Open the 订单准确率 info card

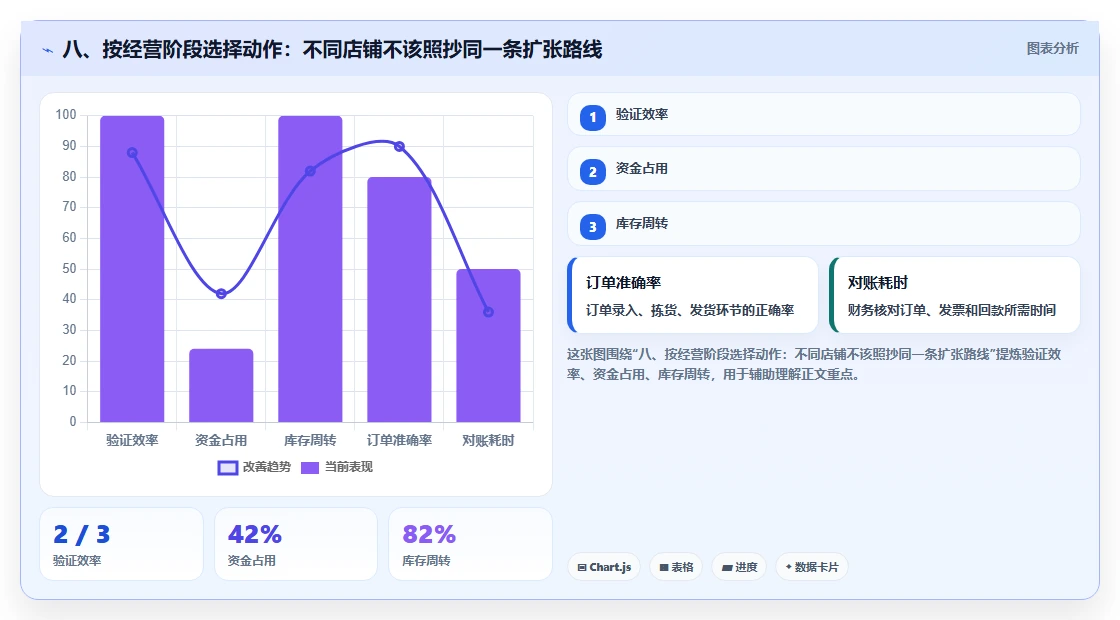pos(692,295)
